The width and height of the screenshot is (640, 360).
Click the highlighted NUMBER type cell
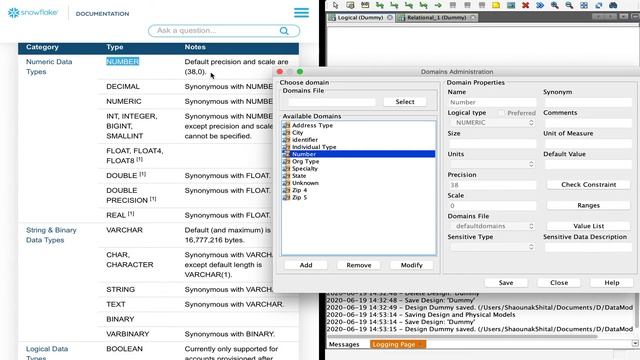122,62
